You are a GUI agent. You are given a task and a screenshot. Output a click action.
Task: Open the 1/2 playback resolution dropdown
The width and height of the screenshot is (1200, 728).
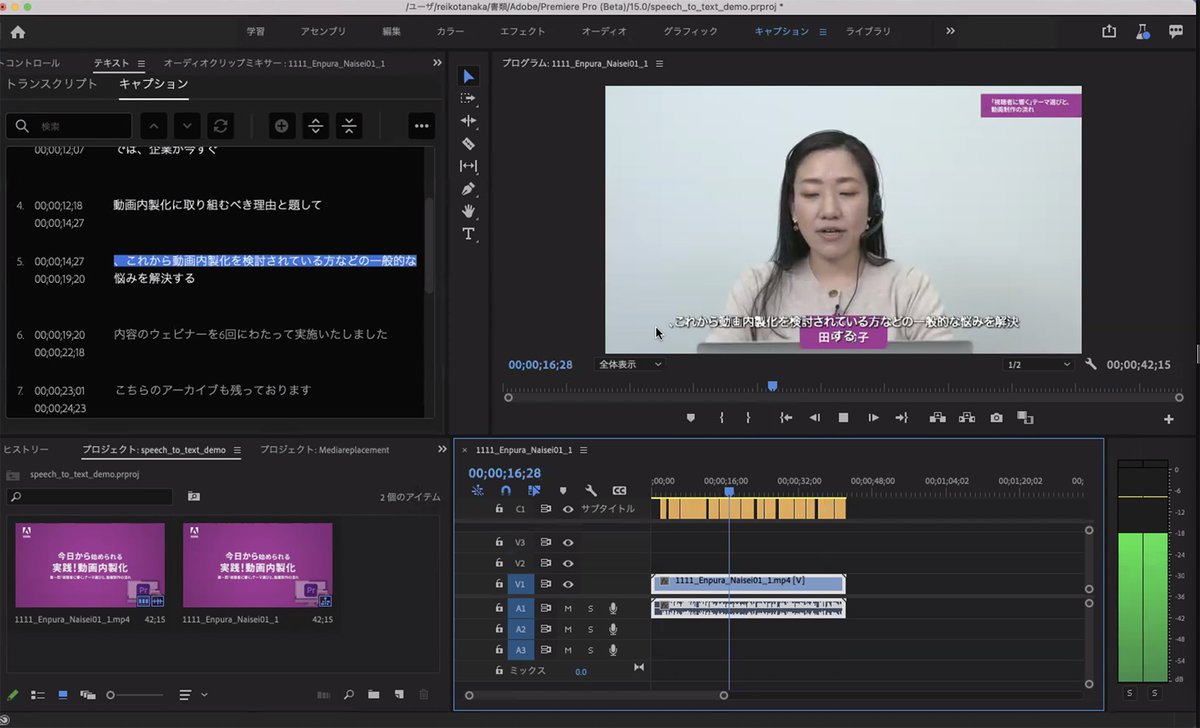pyautogui.click(x=1038, y=365)
